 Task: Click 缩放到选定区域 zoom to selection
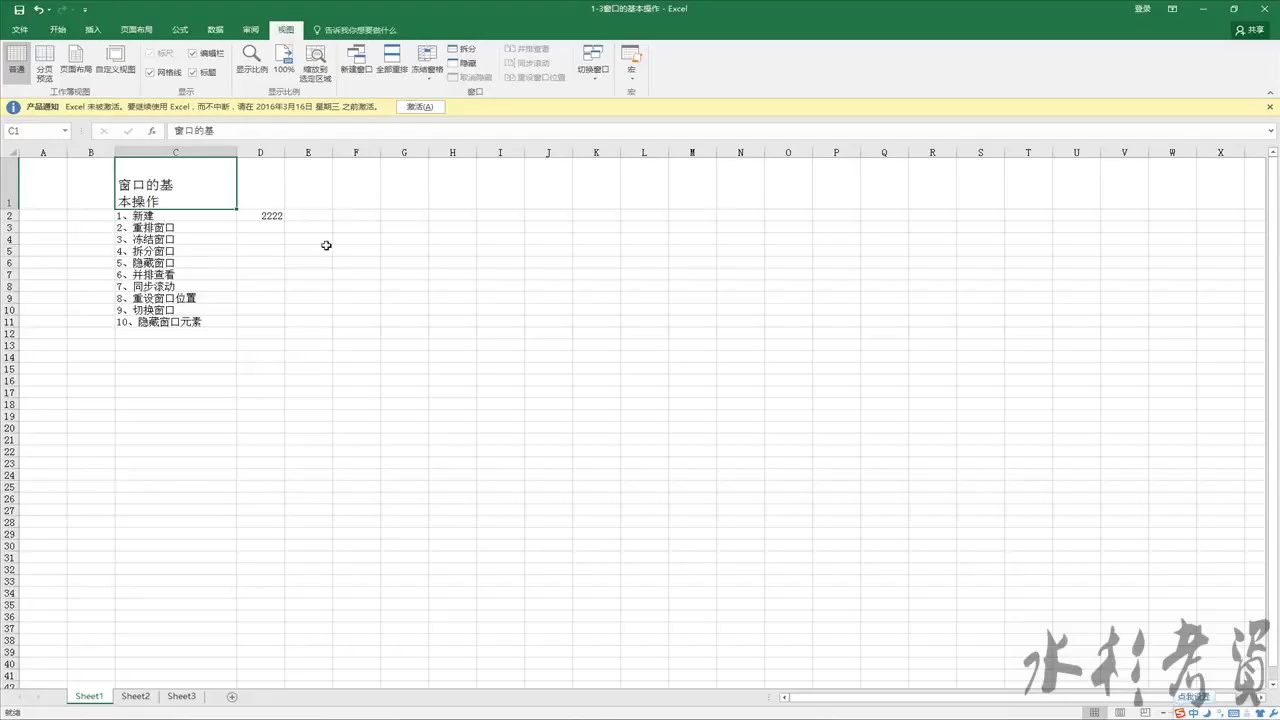point(316,63)
